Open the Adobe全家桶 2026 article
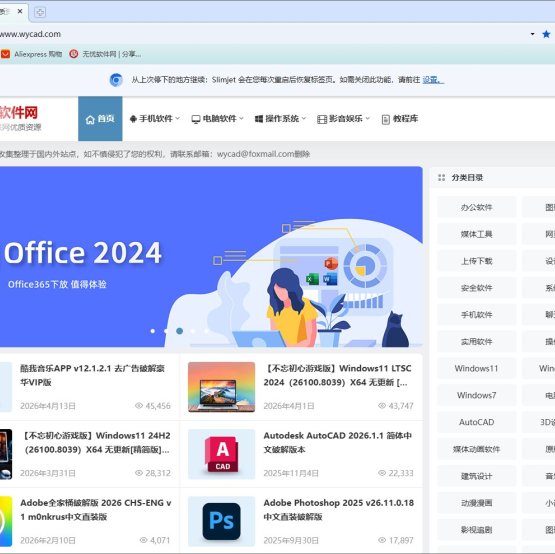The height and width of the screenshot is (554, 555). (x=96, y=510)
